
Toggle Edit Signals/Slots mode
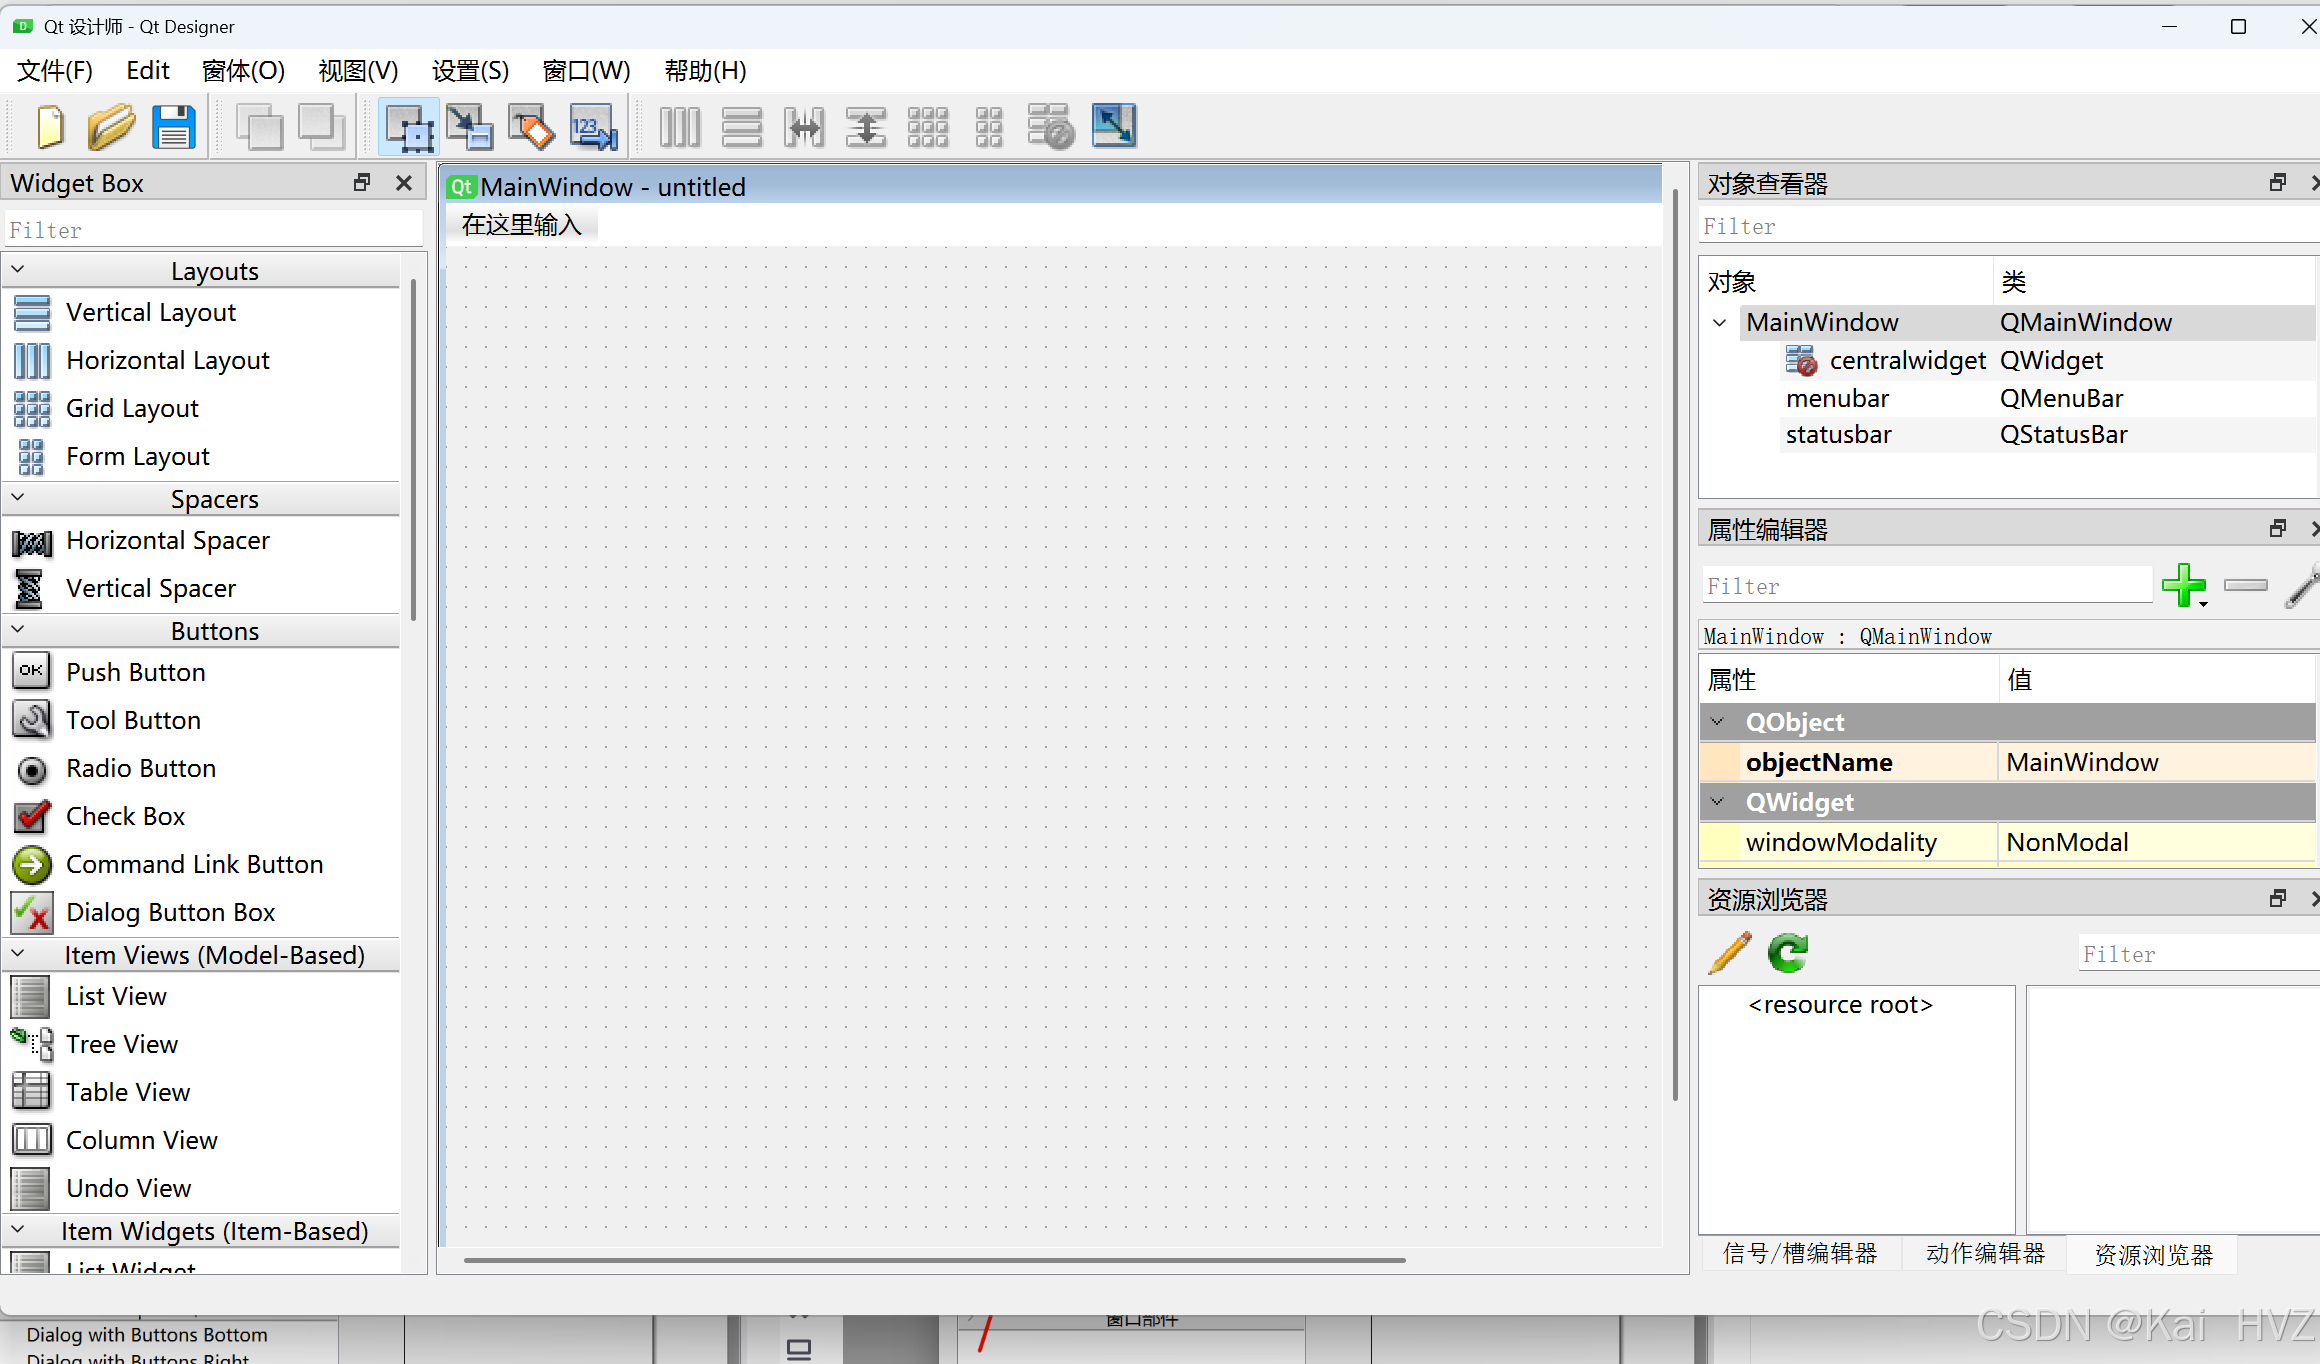click(469, 127)
